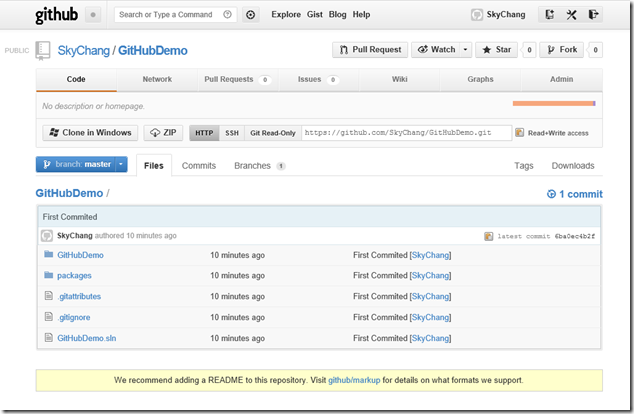Click the github logo

[57, 15]
